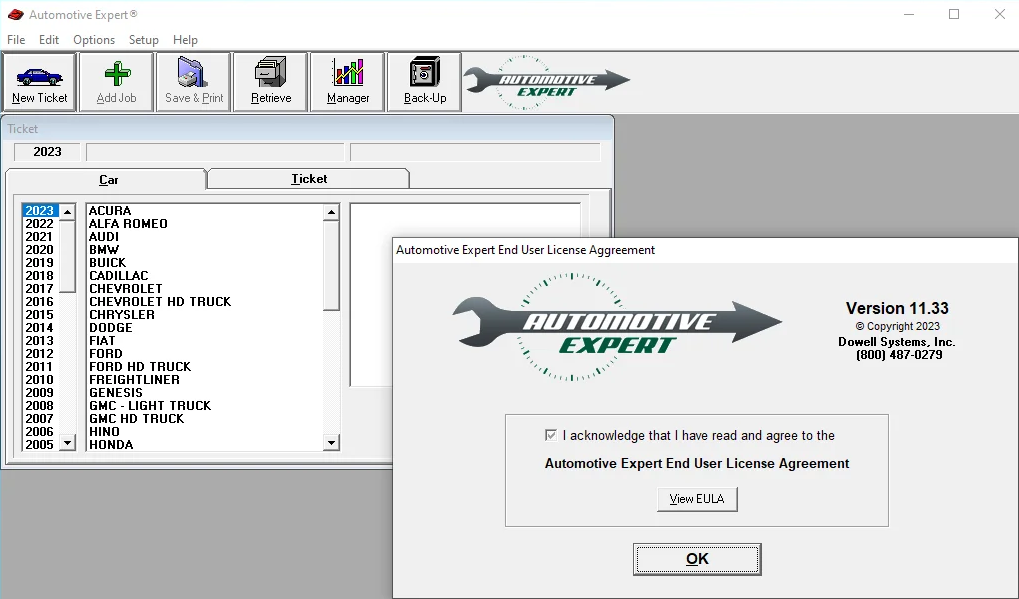This screenshot has width=1019, height=599.
Task: Click the Save & Print toolbar icon
Action: 193,72
